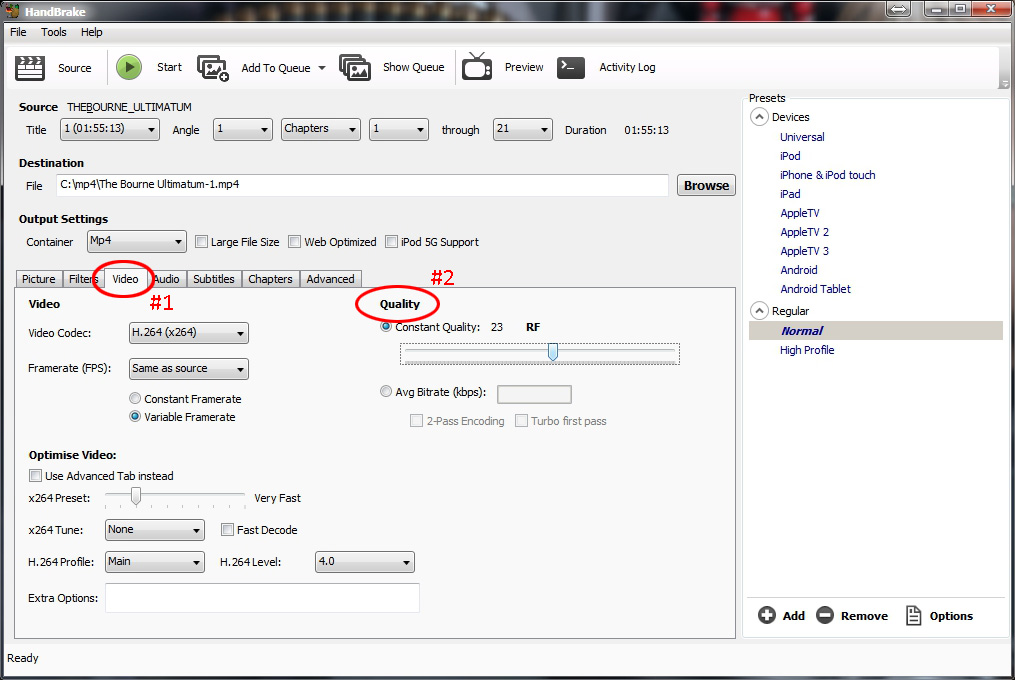This screenshot has width=1015, height=680.
Task: Select the Avg Bitrate radio button
Action: coord(386,391)
